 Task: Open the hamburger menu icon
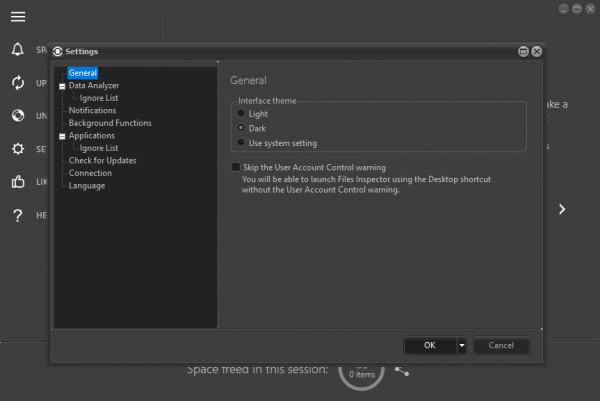pos(18,17)
